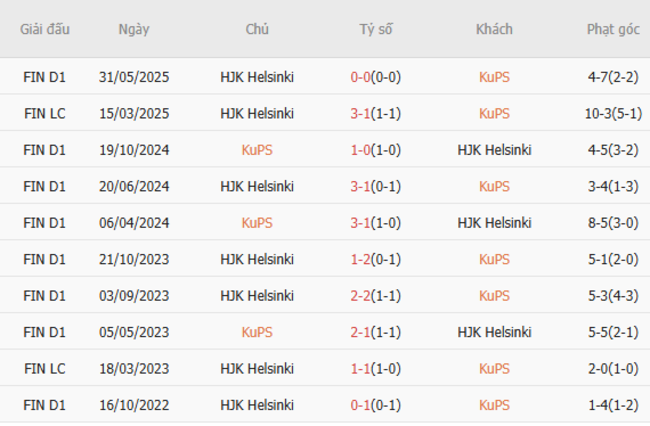Click the 'Phạt góc' column header
This screenshot has height=426, width=650.
point(613,29)
